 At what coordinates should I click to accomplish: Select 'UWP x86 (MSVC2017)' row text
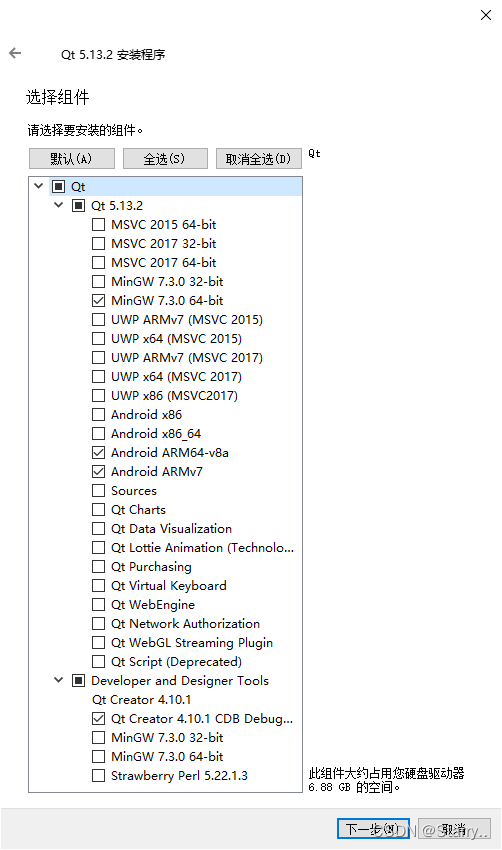(175, 396)
